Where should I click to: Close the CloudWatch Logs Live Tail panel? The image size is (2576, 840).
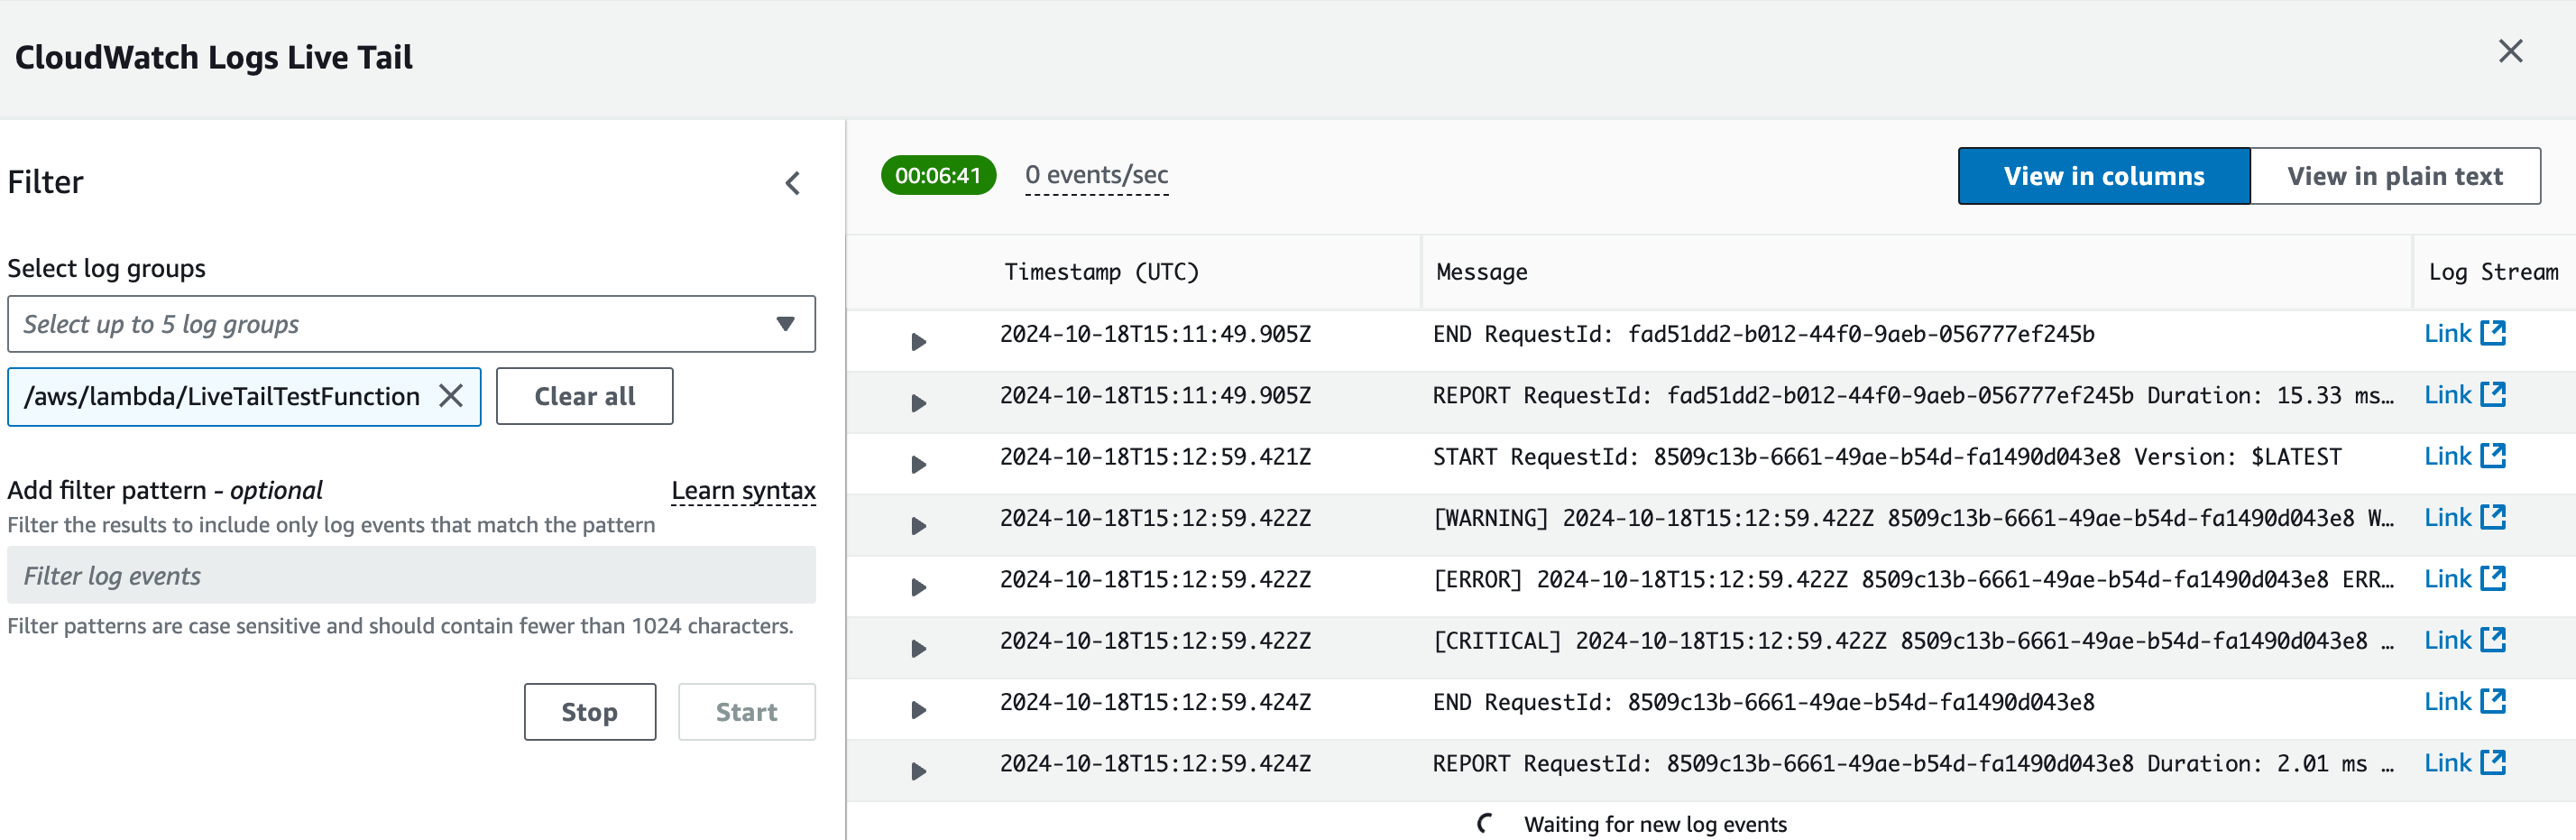[x=2511, y=51]
